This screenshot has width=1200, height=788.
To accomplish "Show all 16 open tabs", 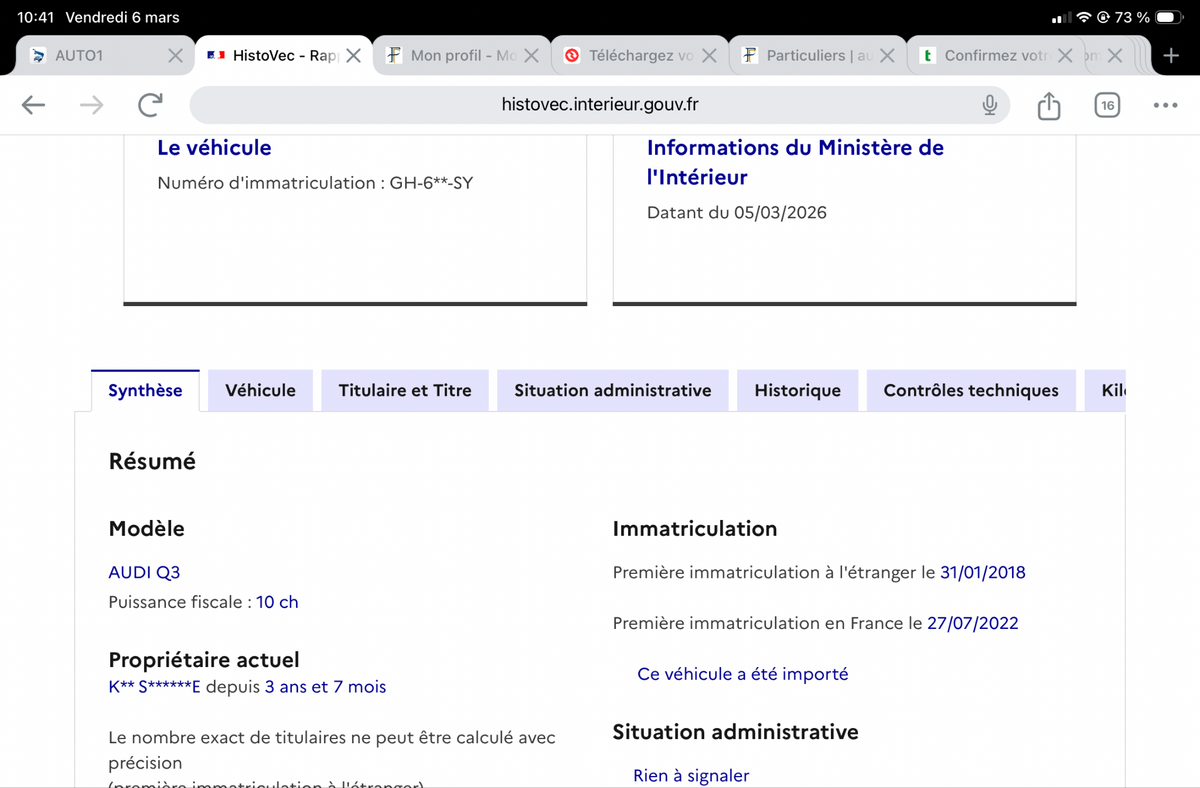I will pos(1106,105).
